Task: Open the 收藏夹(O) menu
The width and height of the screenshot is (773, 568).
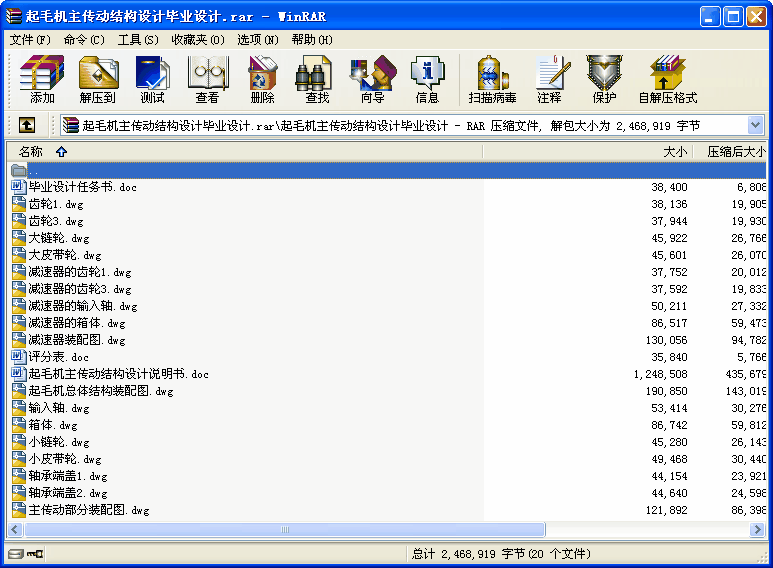Action: point(197,39)
